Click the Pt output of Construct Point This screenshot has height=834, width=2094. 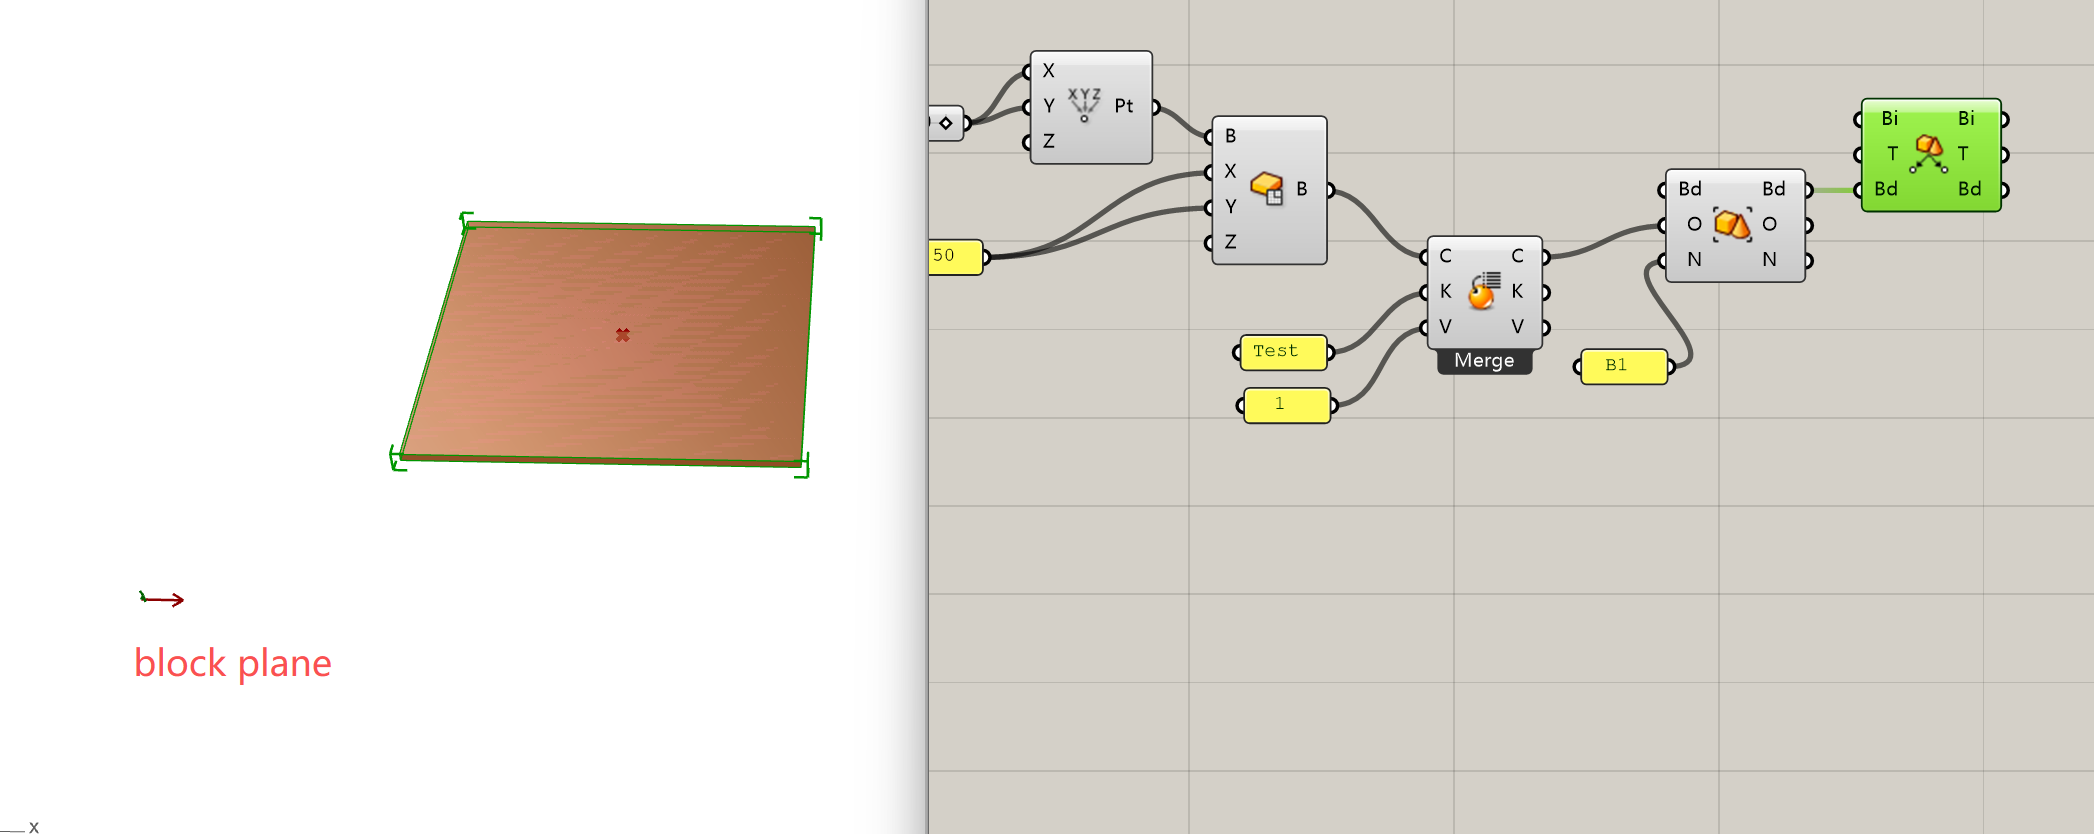1125,106
